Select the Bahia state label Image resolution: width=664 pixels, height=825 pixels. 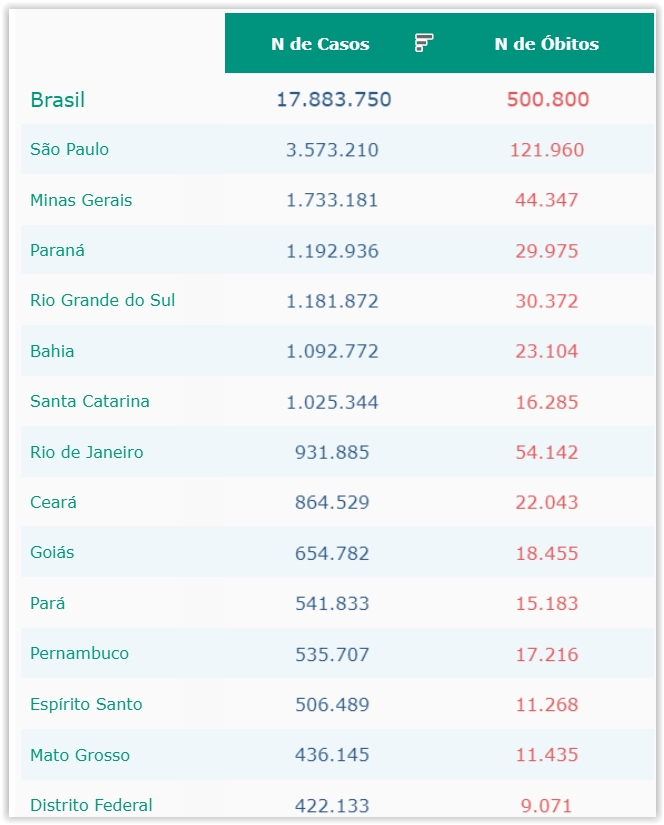[52, 351]
